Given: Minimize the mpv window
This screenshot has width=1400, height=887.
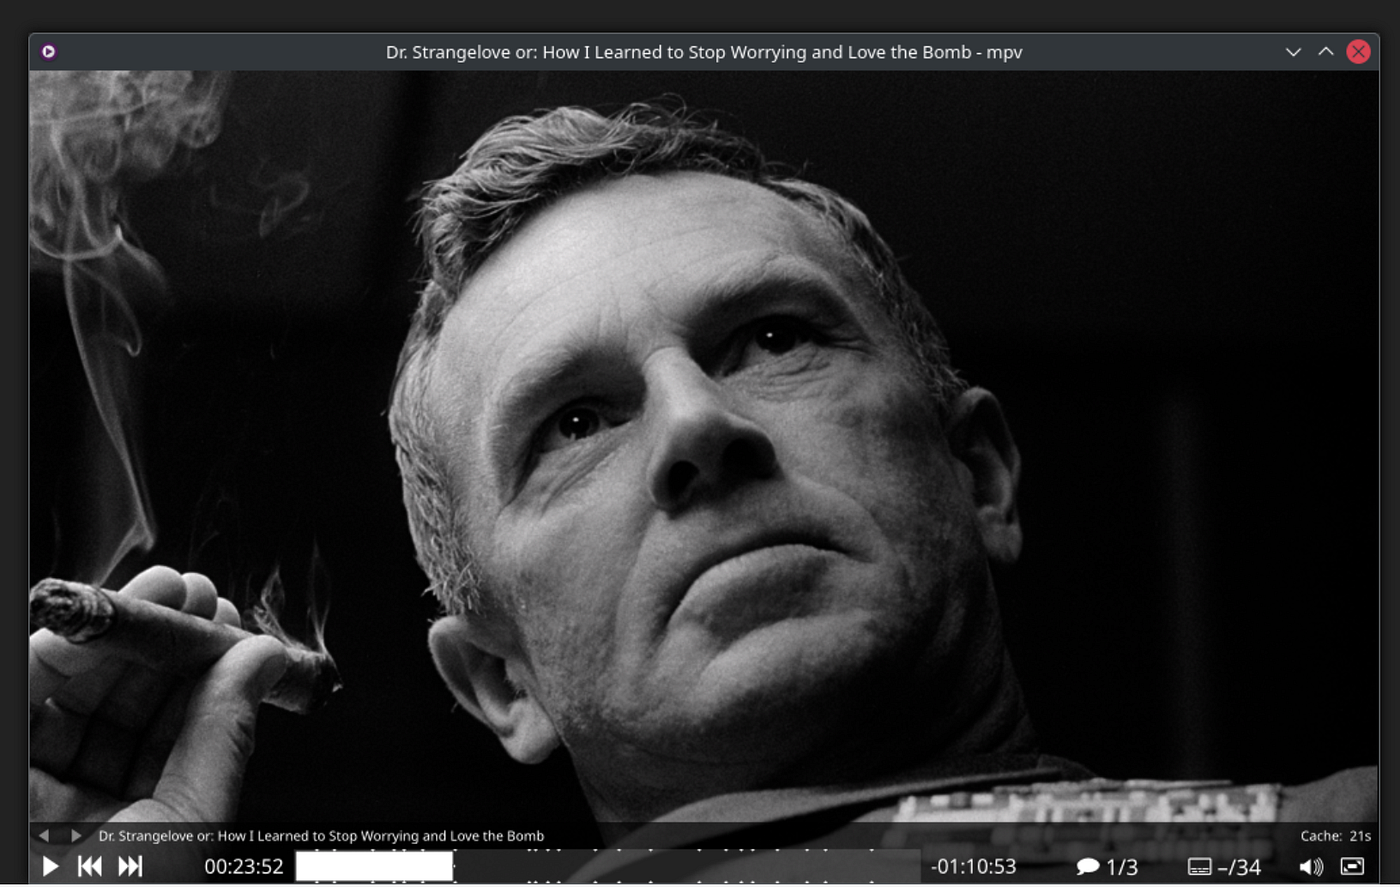Looking at the screenshot, I should [x=1293, y=52].
